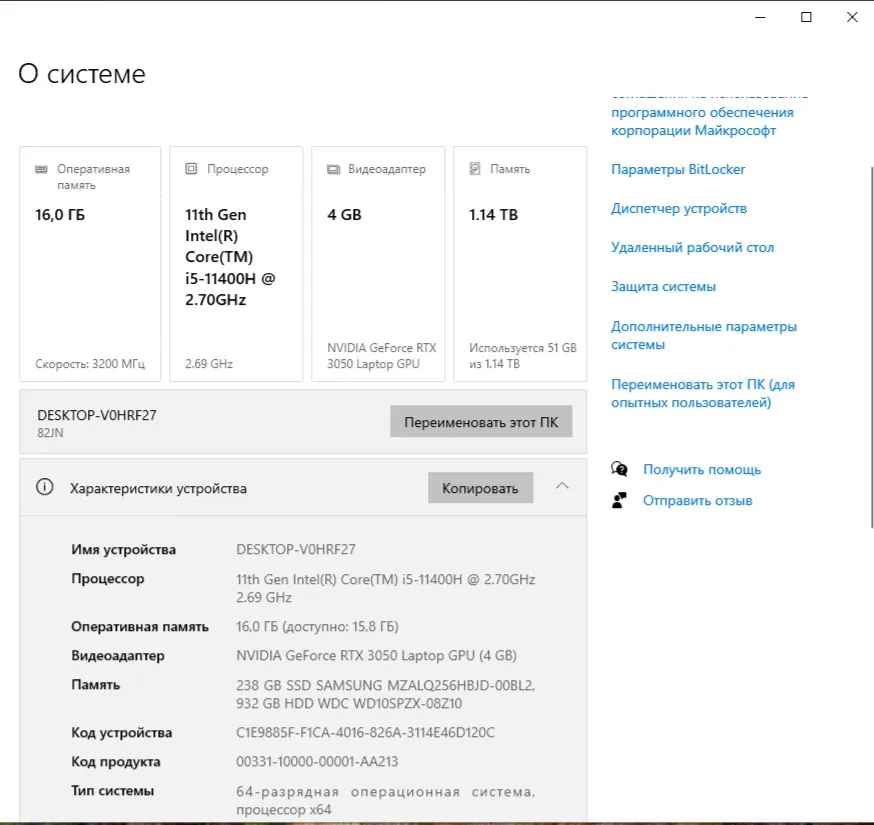Select the 4 GB video adapter card
The width and height of the screenshot is (874, 825).
378,264
